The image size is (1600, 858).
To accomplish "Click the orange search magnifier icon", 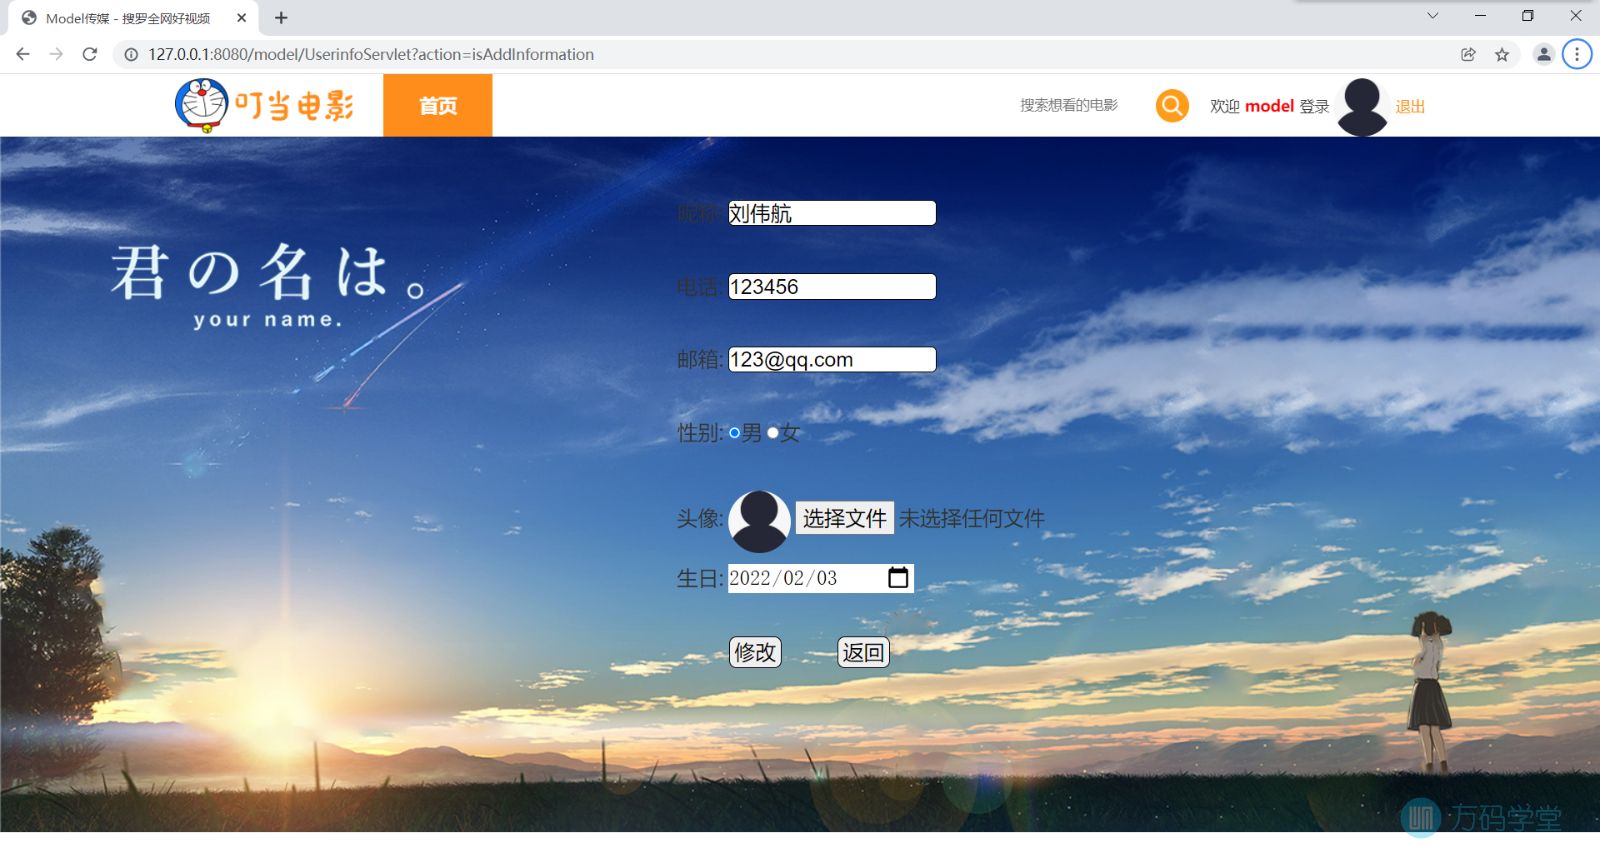I will click(1172, 105).
